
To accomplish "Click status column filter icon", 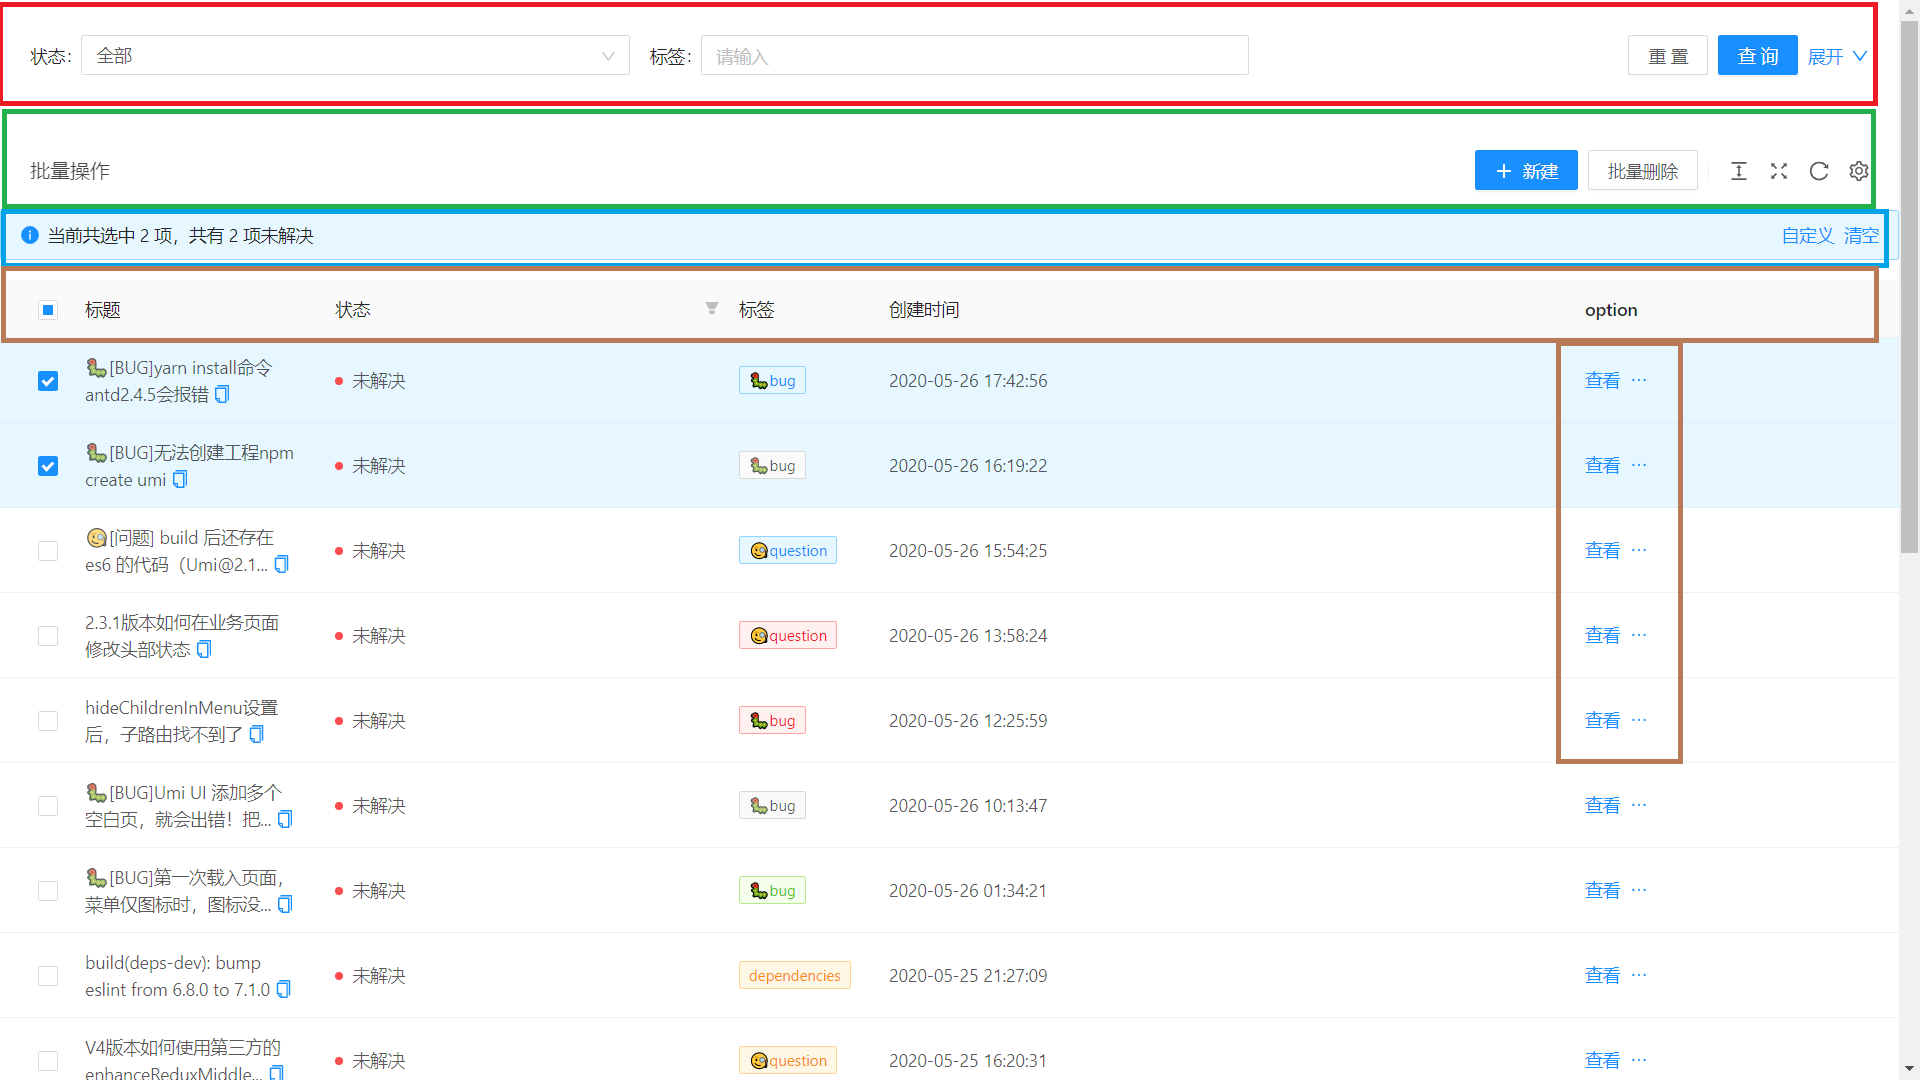I will (x=712, y=309).
